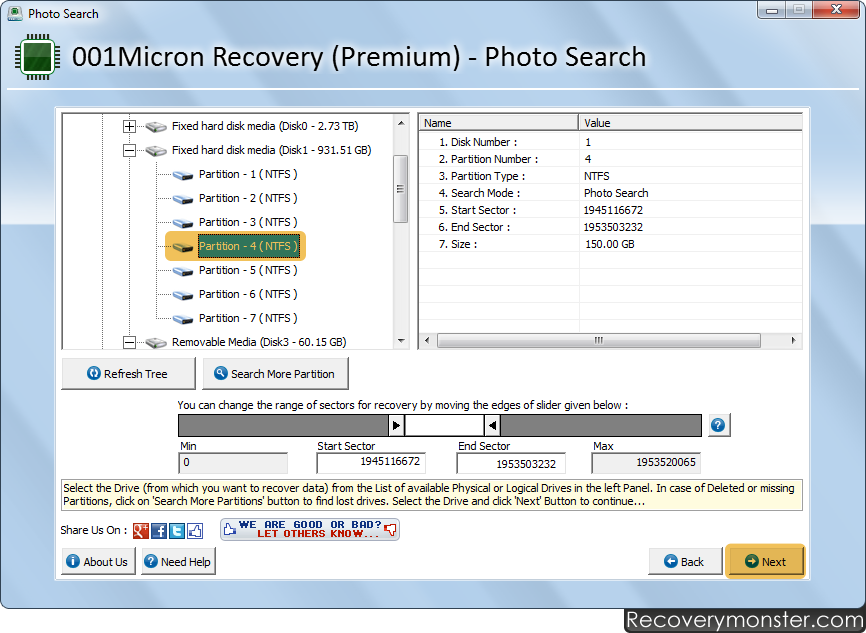866x633 pixels.
Task: Click Next to continue recovery
Action: coord(765,561)
